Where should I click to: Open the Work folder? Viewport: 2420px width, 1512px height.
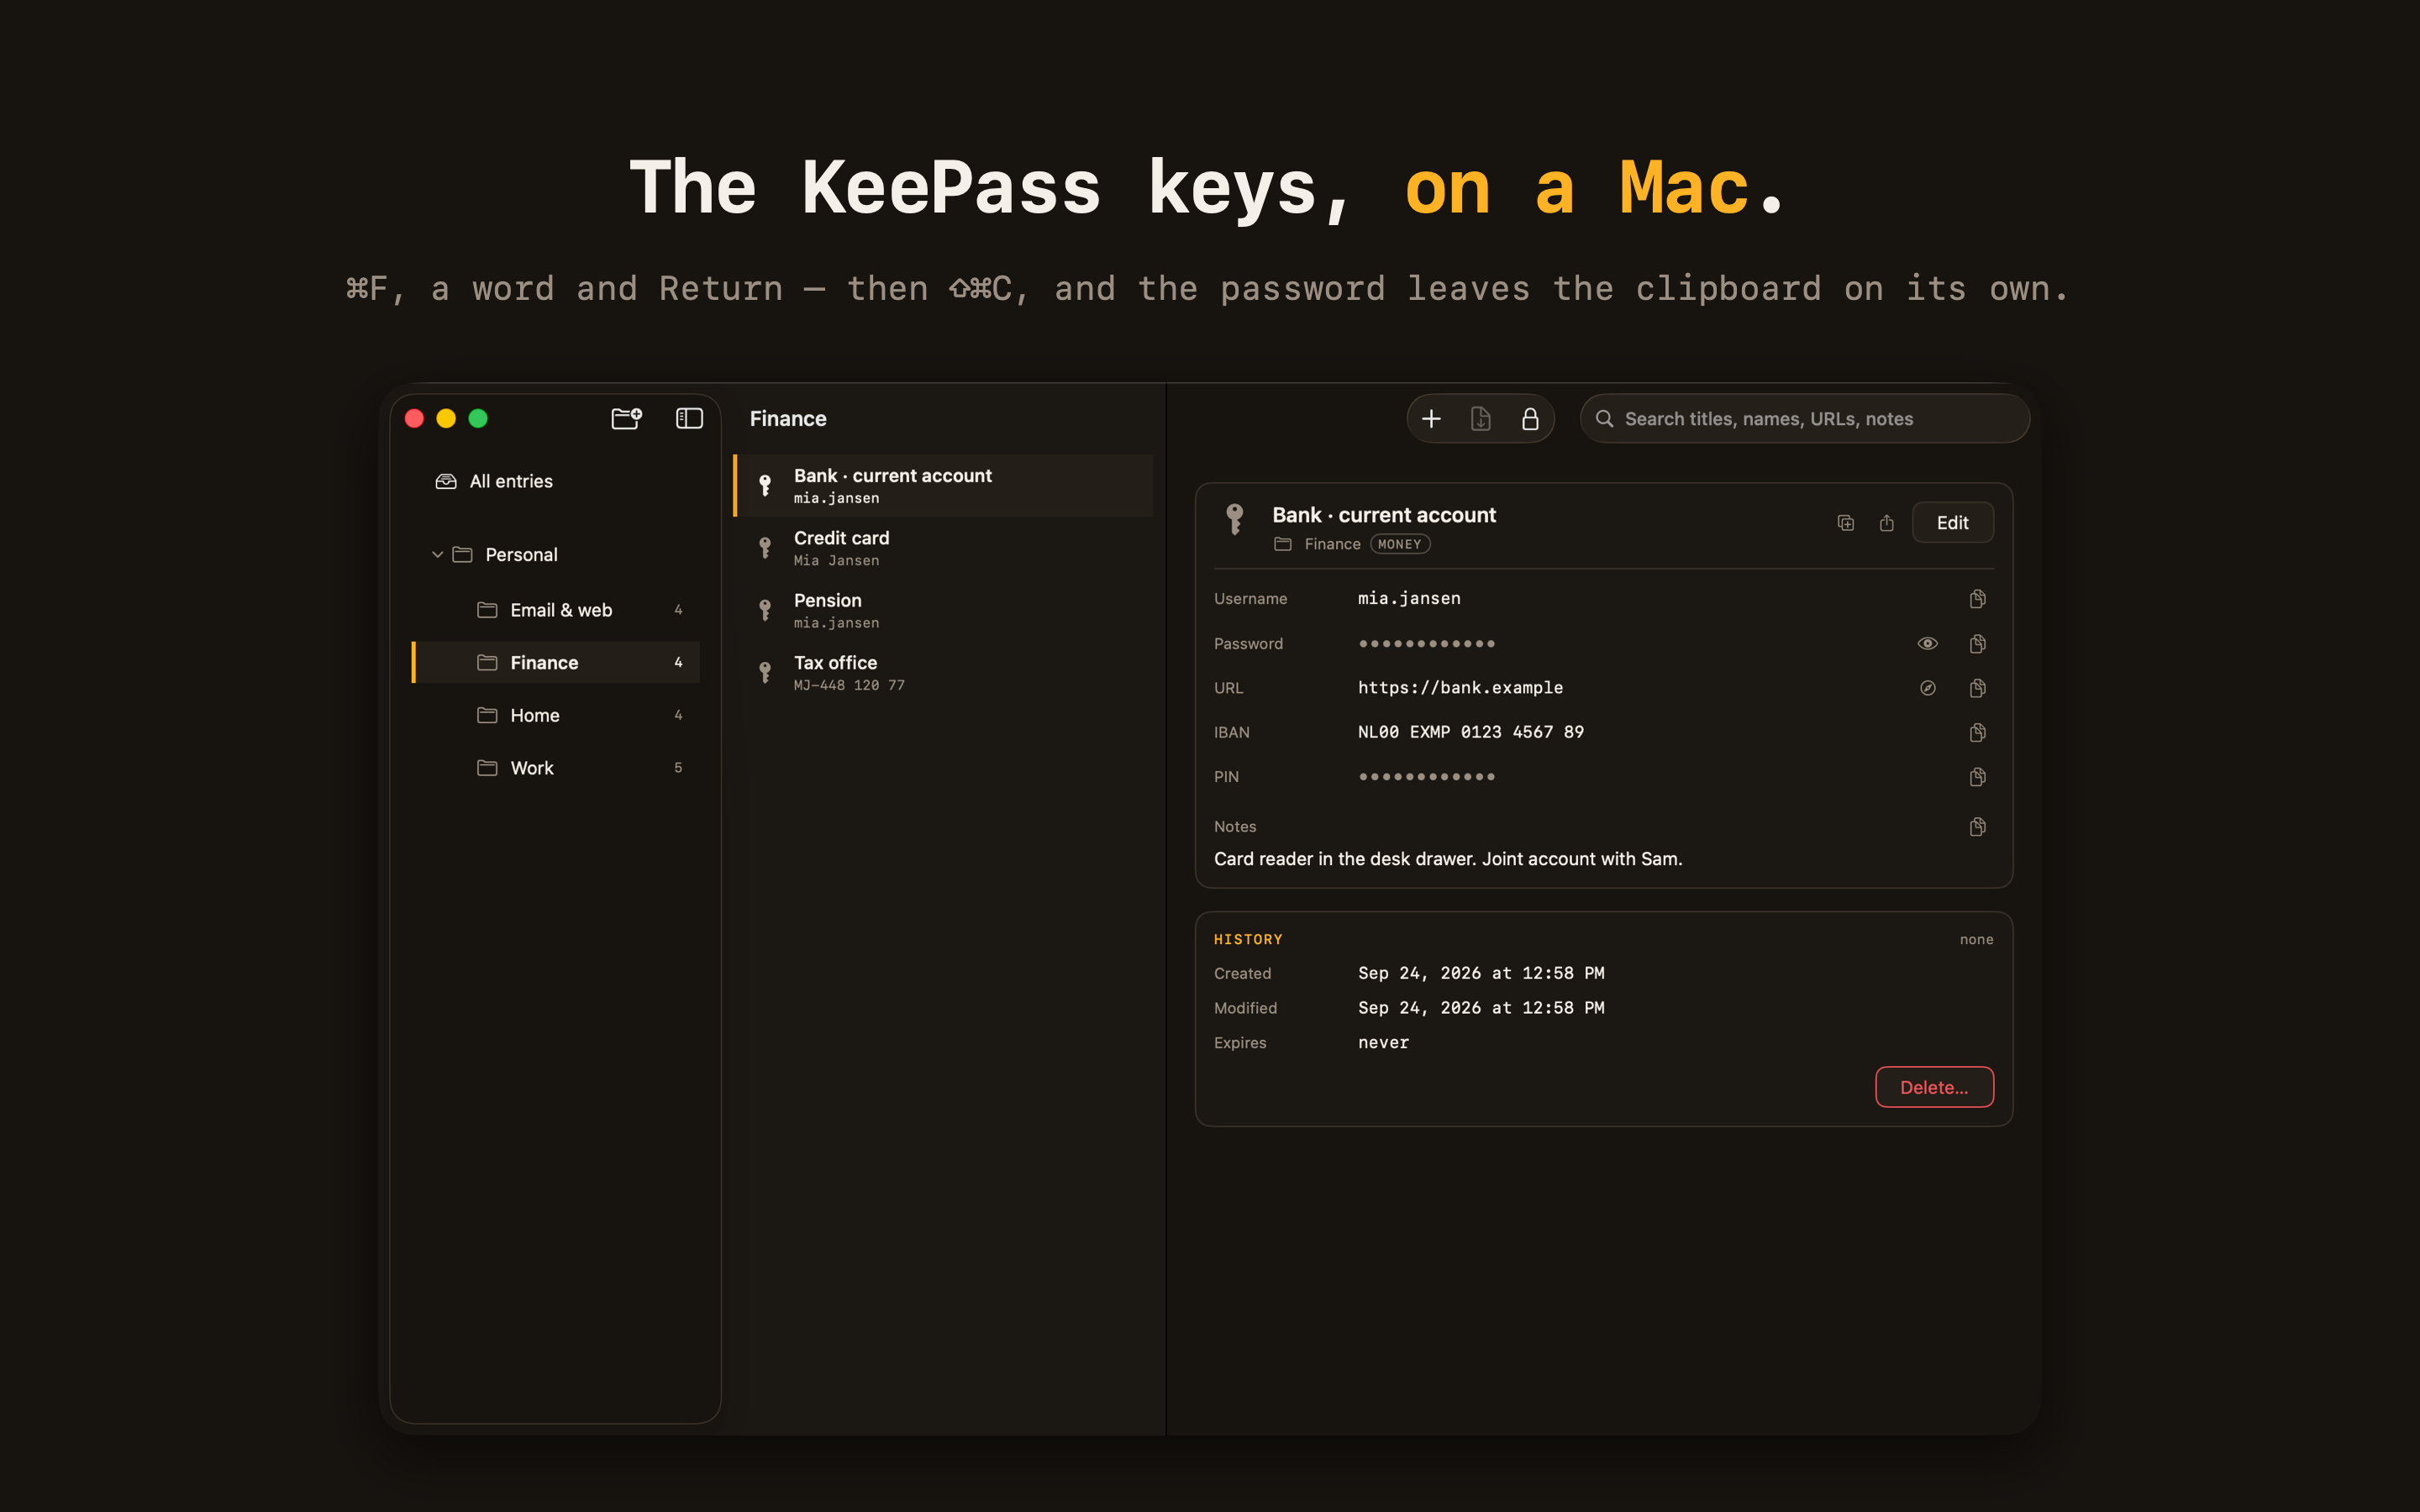pyautogui.click(x=555, y=768)
